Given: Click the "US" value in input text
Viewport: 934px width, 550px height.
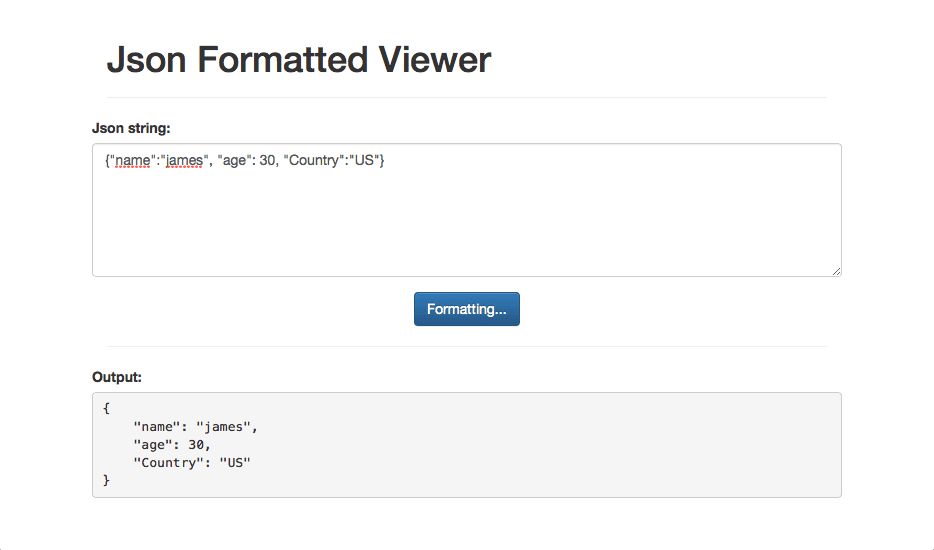Looking at the screenshot, I should [x=363, y=161].
